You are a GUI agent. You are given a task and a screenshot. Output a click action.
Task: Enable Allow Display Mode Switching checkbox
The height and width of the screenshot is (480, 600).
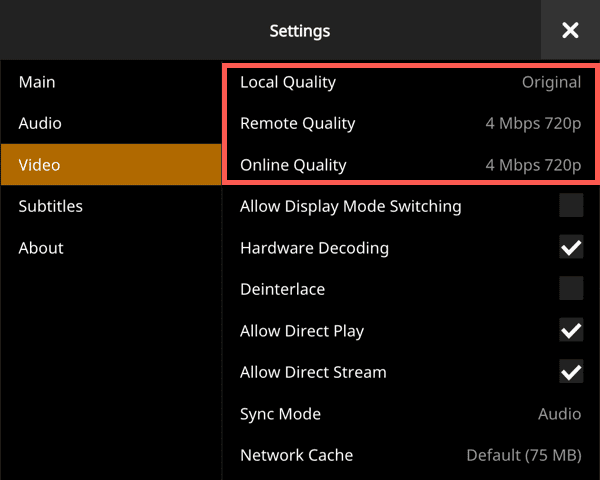[571, 206]
